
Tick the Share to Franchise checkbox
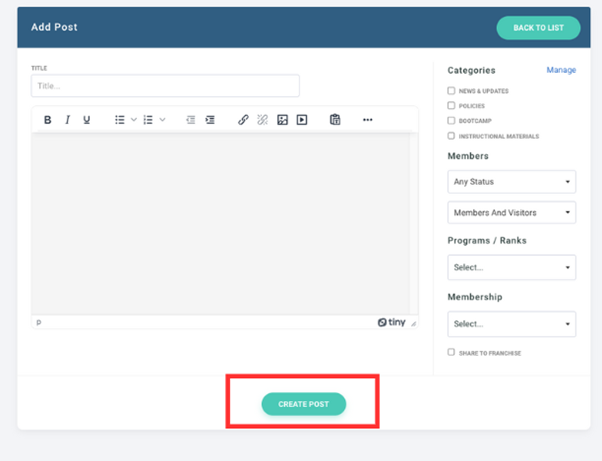pos(451,352)
